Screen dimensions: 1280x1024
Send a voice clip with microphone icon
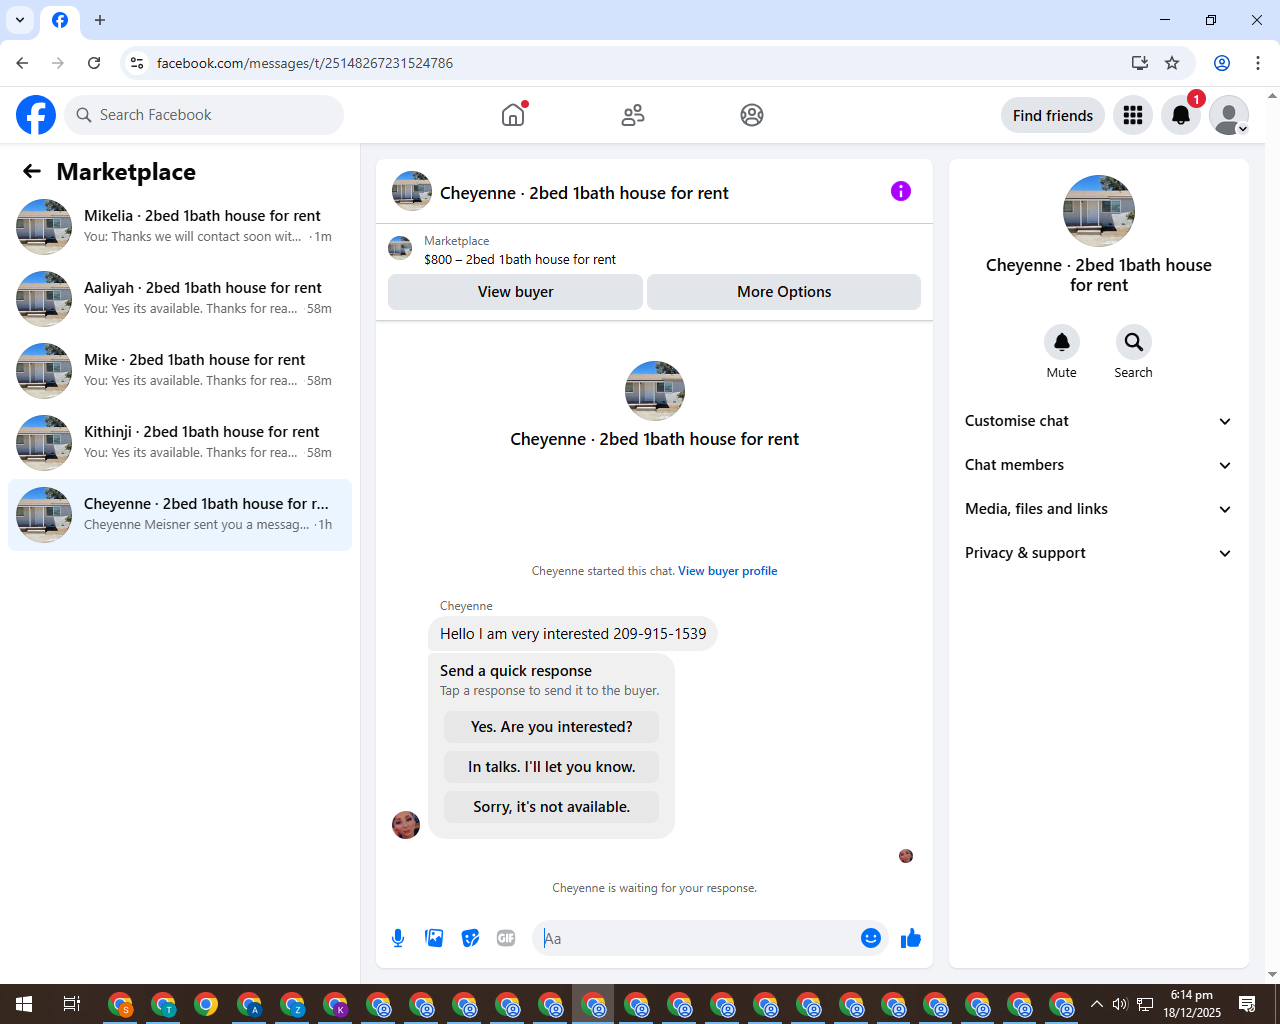tap(398, 938)
